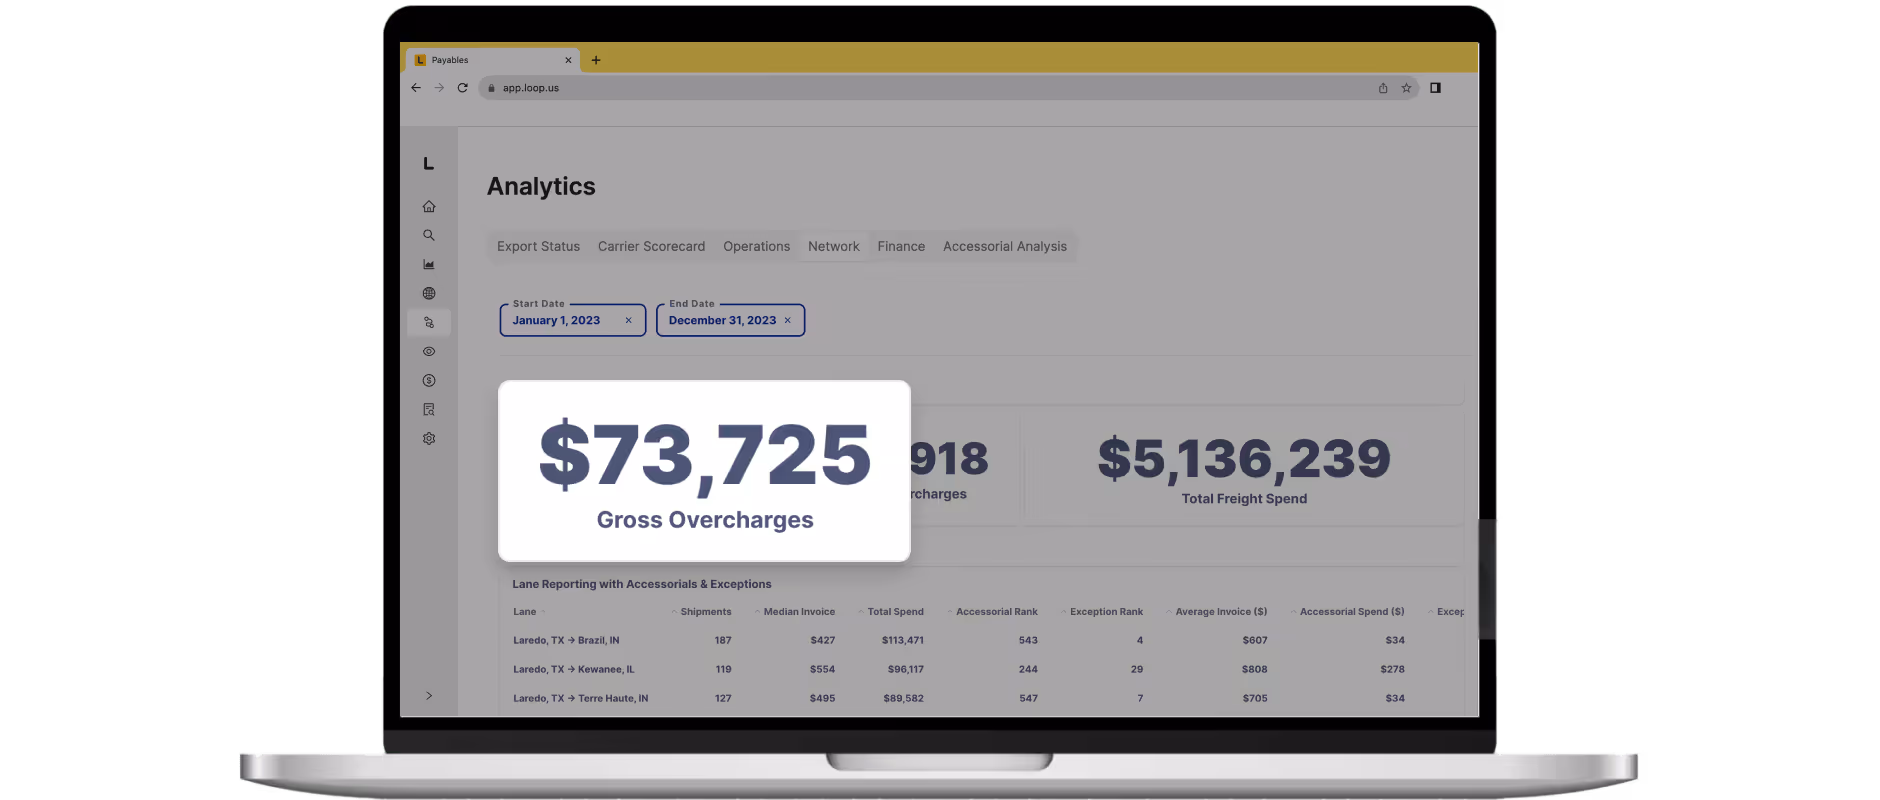The height and width of the screenshot is (800, 1880).
Task: Open the Home icon in sidebar
Action: coord(429,206)
